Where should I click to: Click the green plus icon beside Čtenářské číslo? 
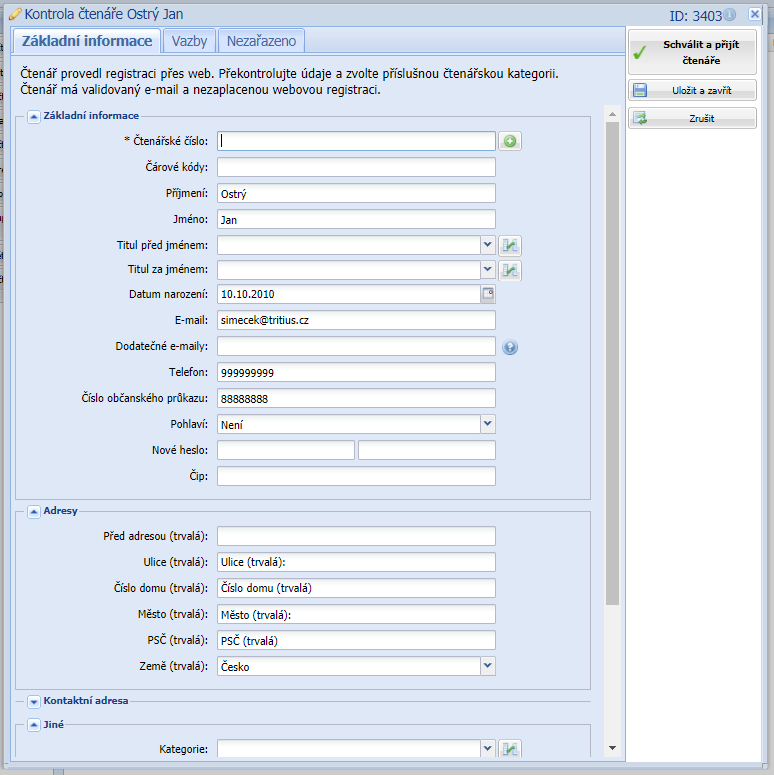(x=510, y=142)
